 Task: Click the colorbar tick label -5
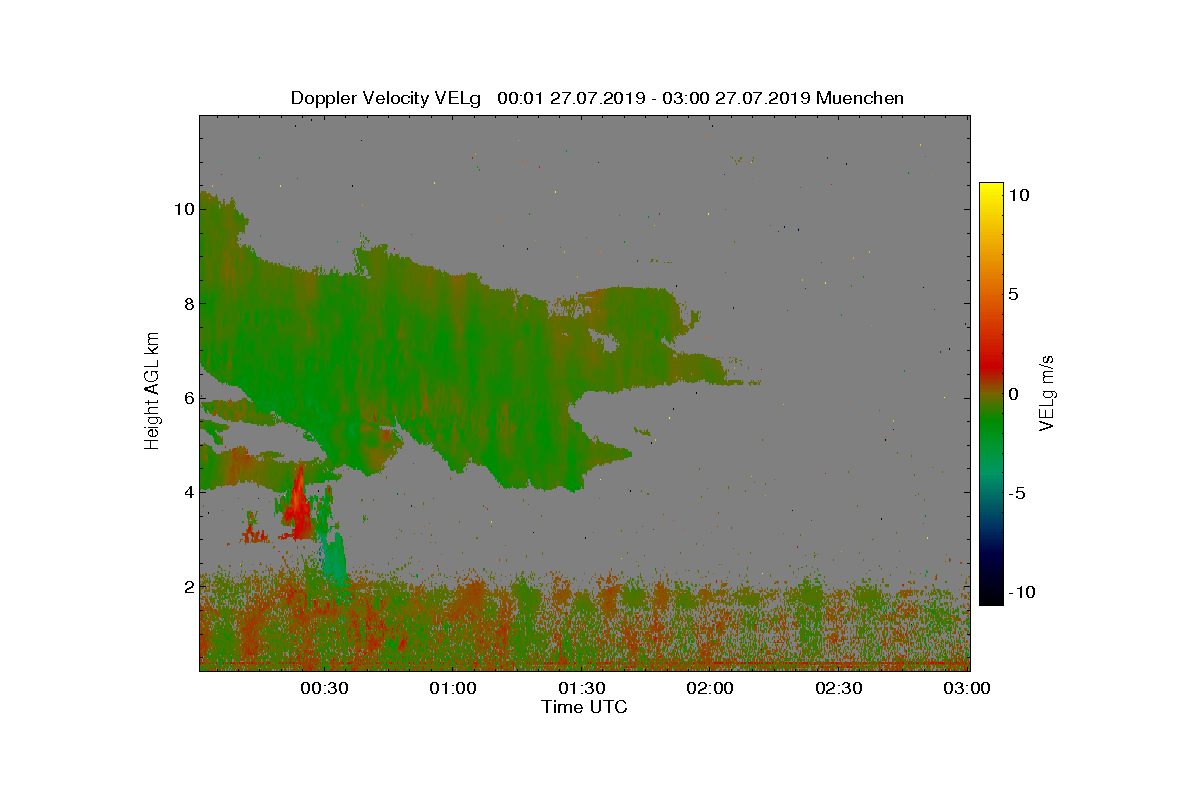1018,493
